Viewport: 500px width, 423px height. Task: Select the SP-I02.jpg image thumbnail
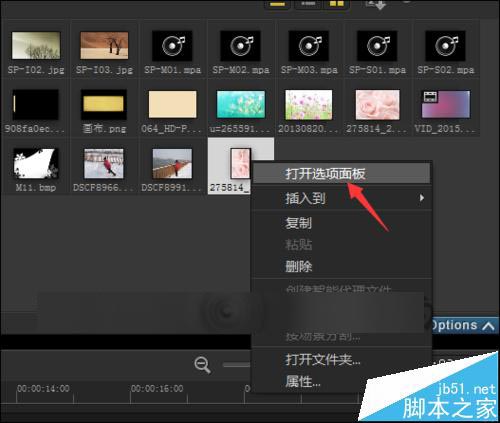click(x=36, y=46)
